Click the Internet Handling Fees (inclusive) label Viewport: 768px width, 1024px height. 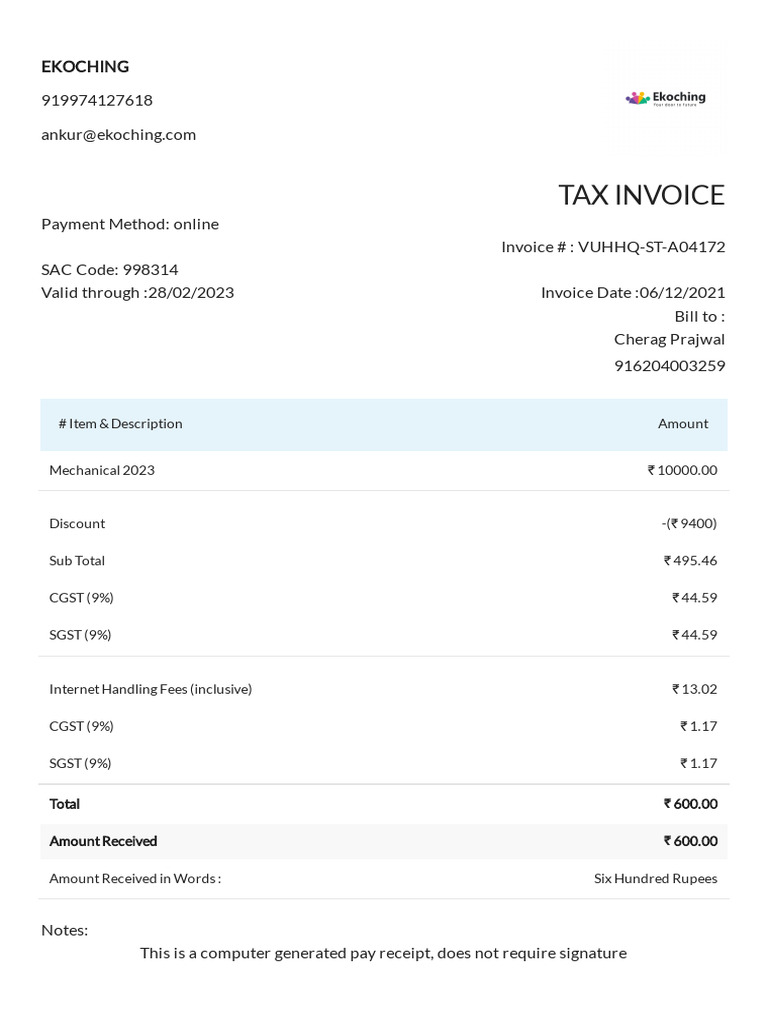(150, 689)
